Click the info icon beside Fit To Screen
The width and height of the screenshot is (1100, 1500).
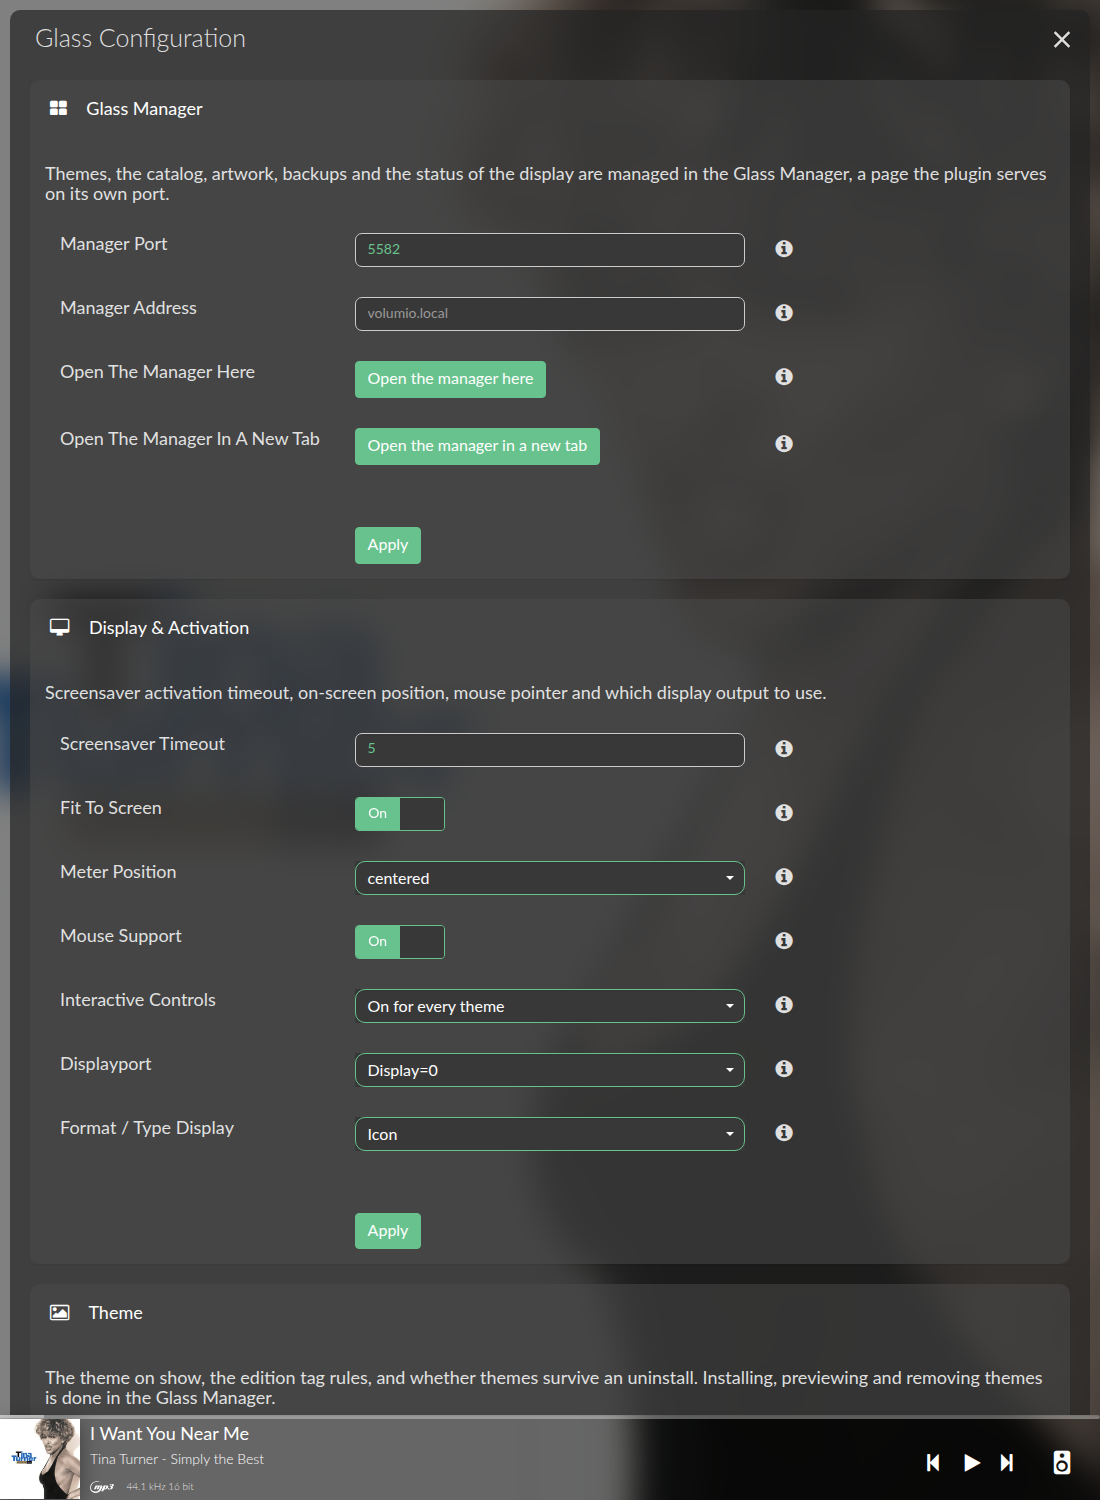pos(784,813)
